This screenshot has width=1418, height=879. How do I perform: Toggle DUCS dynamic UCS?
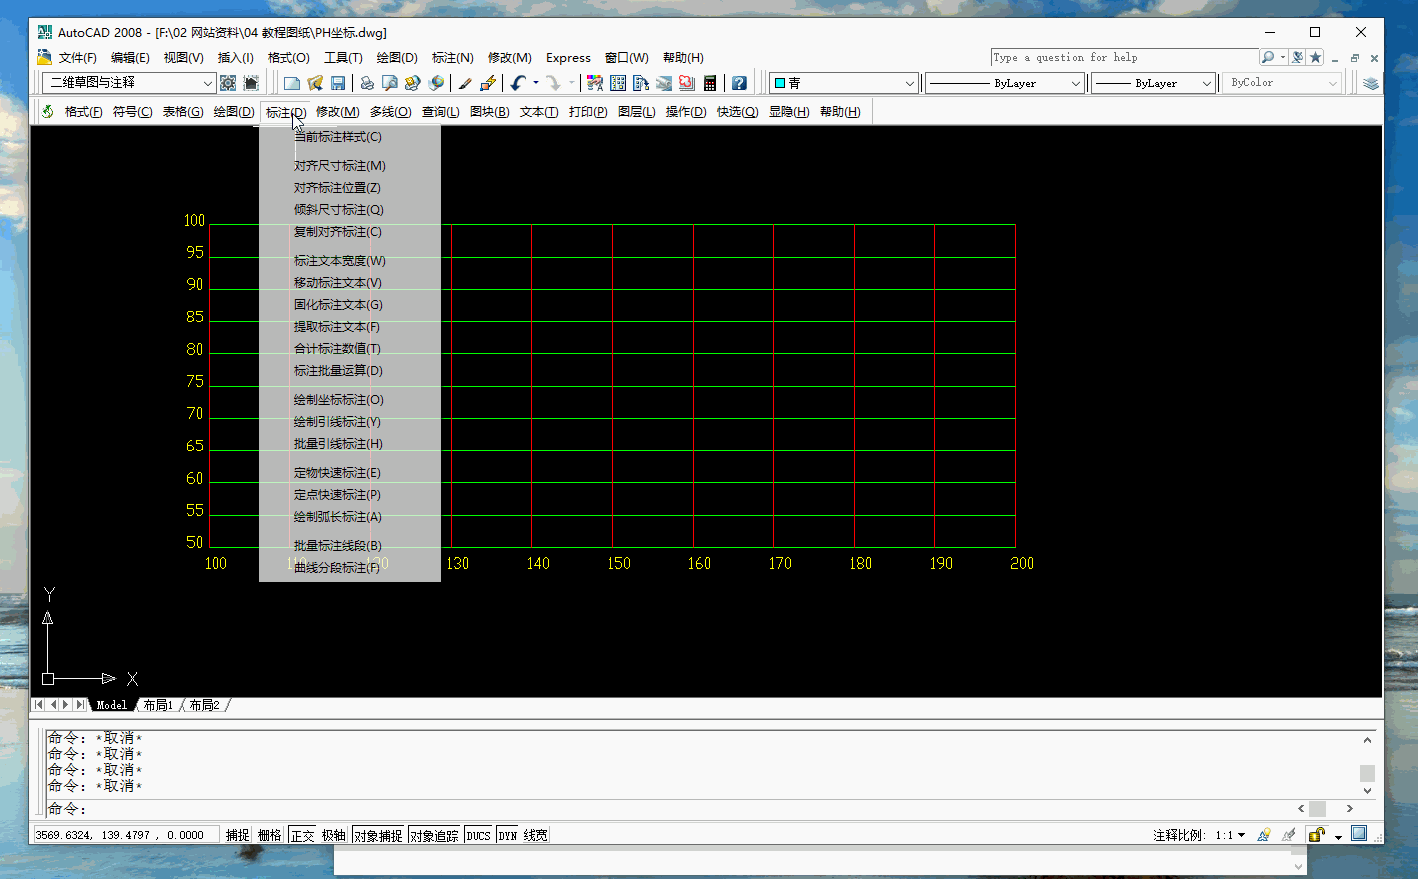point(479,835)
